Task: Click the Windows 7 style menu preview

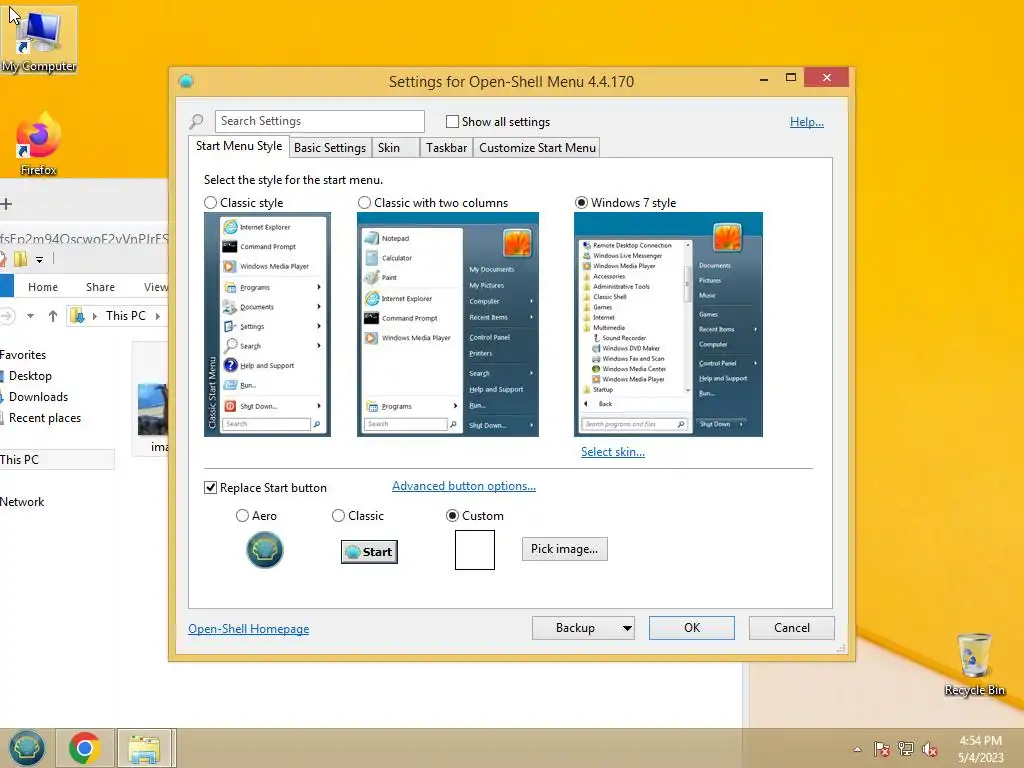Action: point(668,325)
